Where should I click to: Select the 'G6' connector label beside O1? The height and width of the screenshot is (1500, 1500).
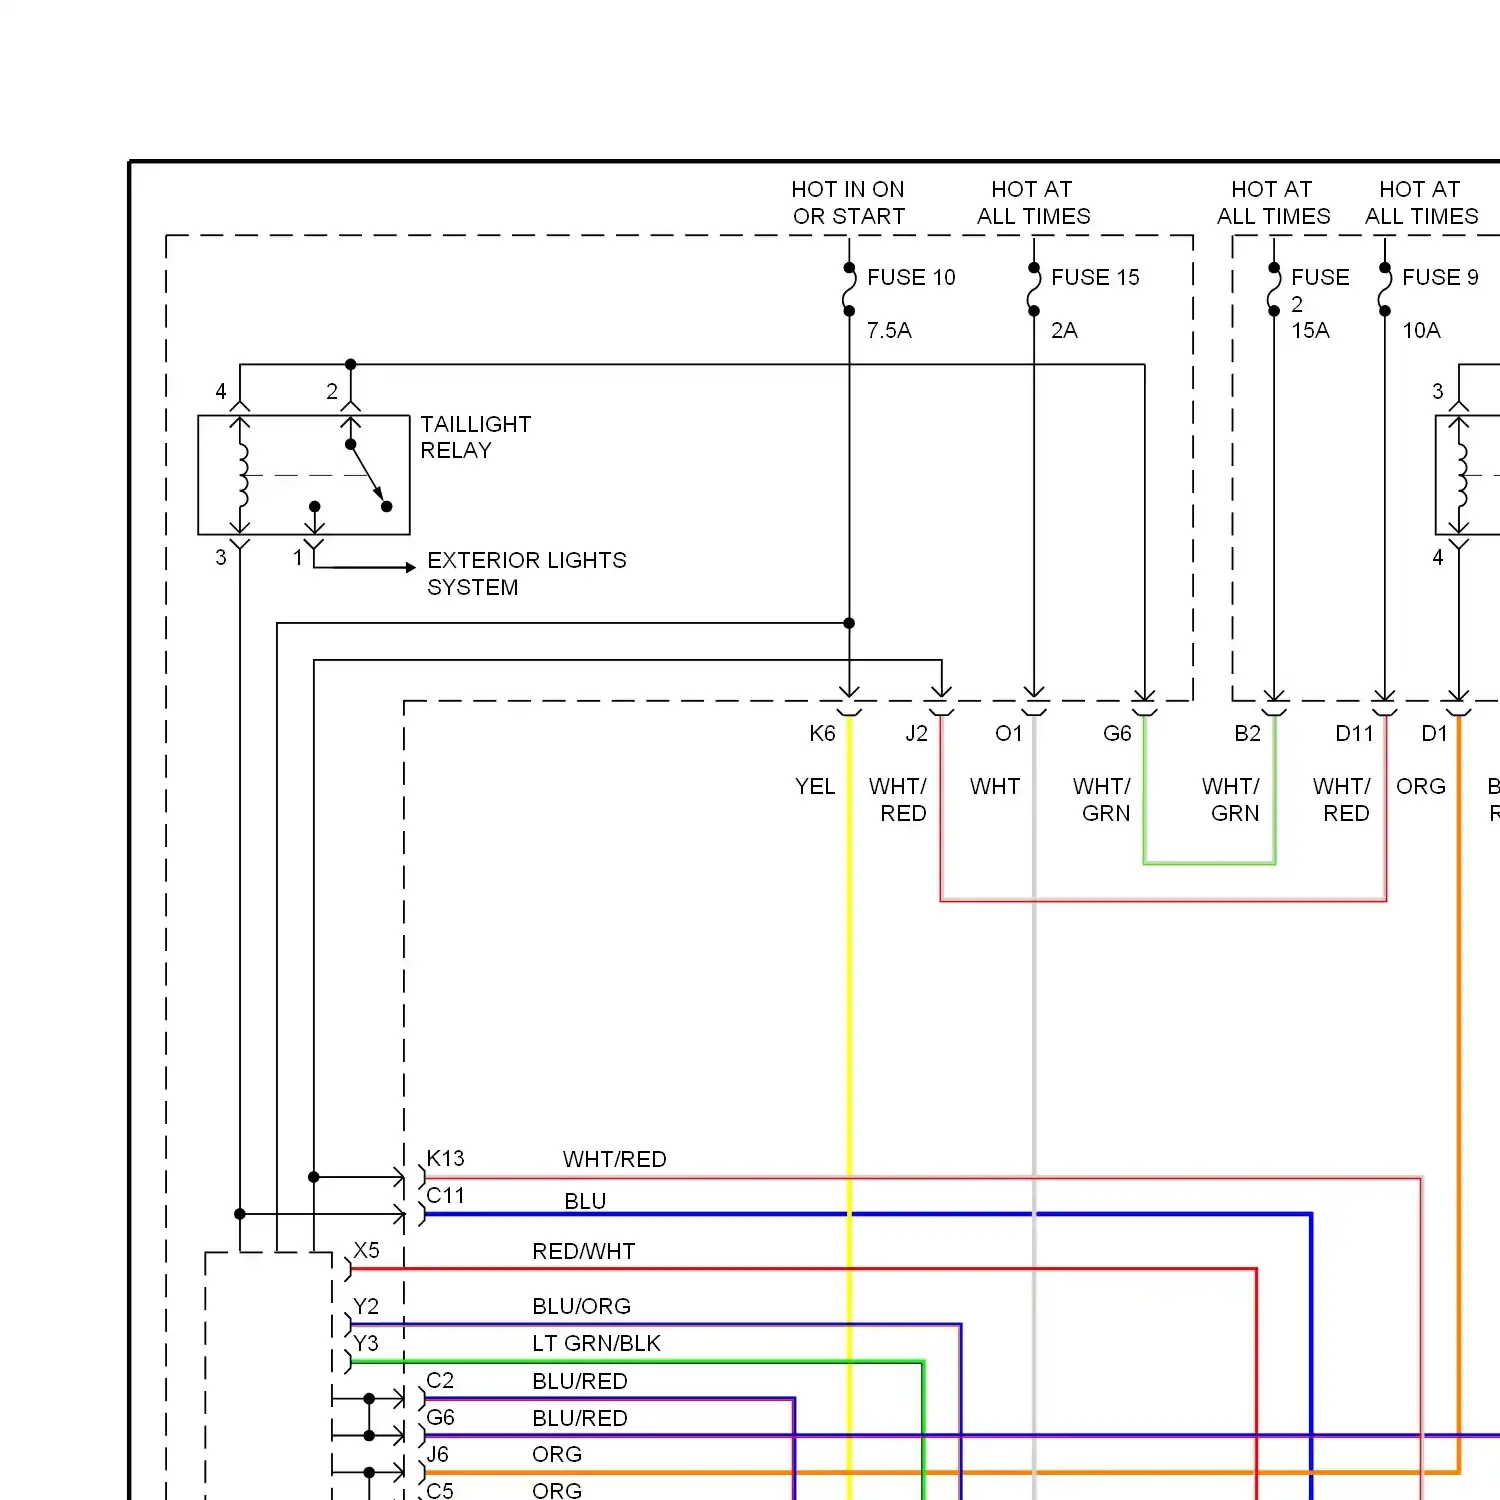(1117, 734)
